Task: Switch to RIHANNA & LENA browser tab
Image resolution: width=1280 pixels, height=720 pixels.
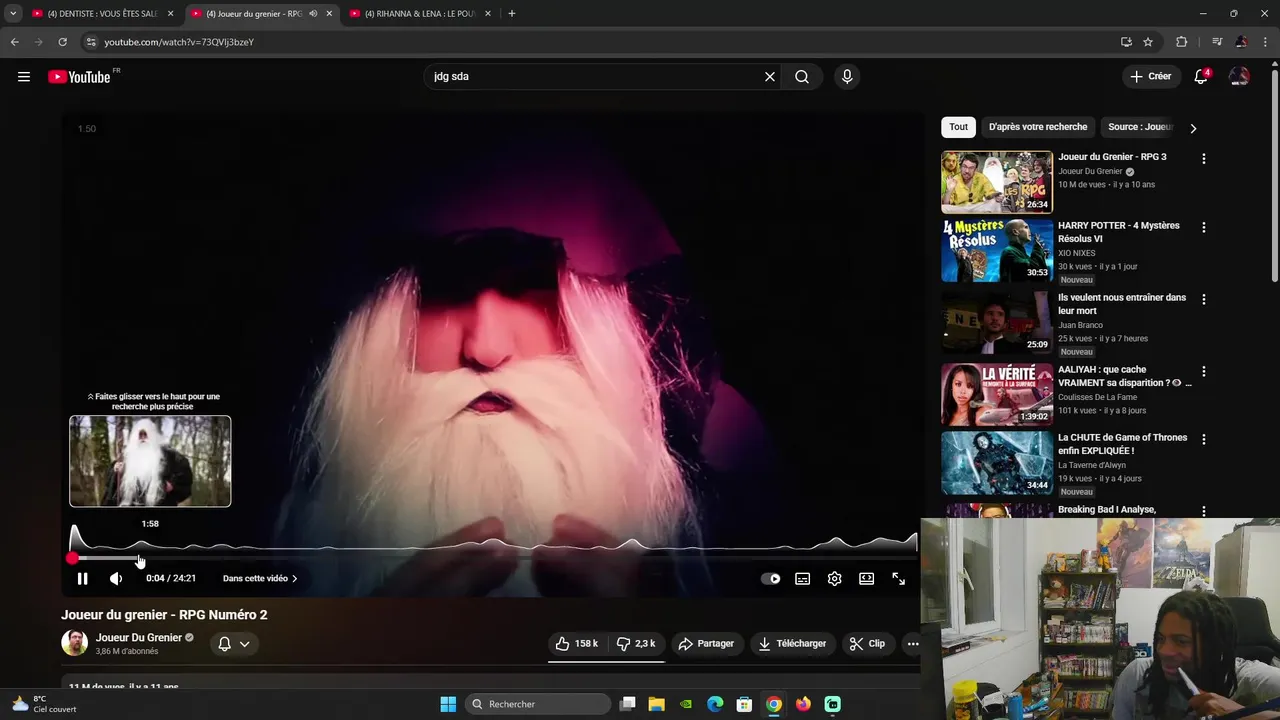Action: click(420, 14)
